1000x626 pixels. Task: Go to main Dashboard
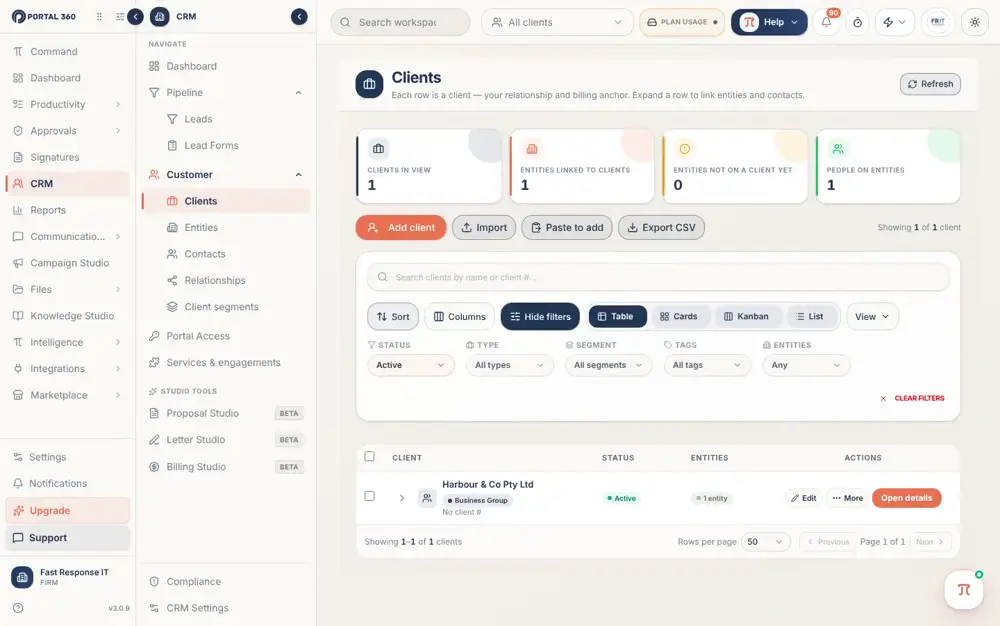67,78
